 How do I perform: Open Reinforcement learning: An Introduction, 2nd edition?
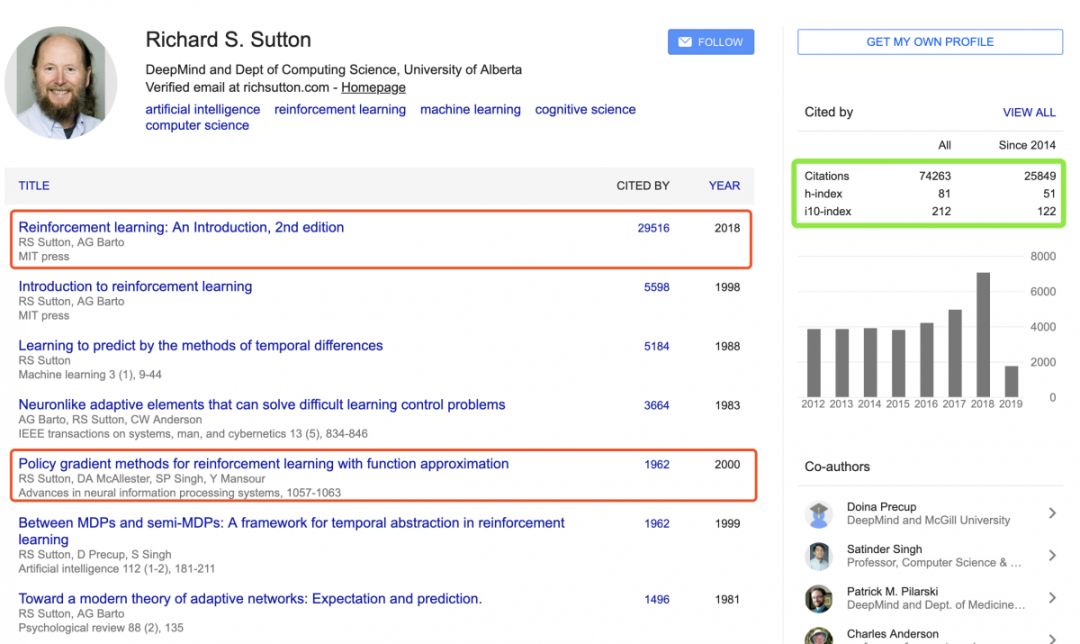pos(181,227)
